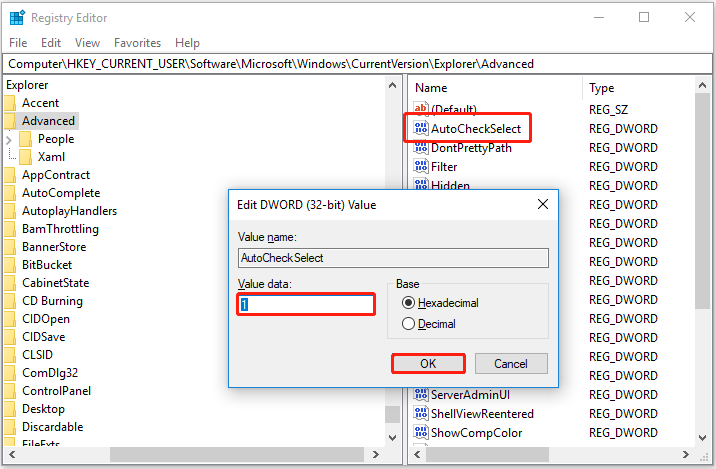Image resolution: width=716 pixels, height=469 pixels.
Task: Click the DontPrettyPath DWORD icon
Action: (421, 148)
